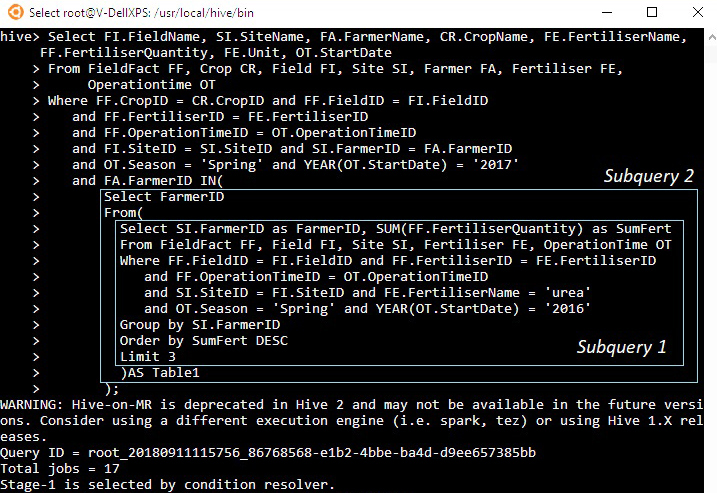Click the 'Stage-1 is selected' line

[166, 485]
